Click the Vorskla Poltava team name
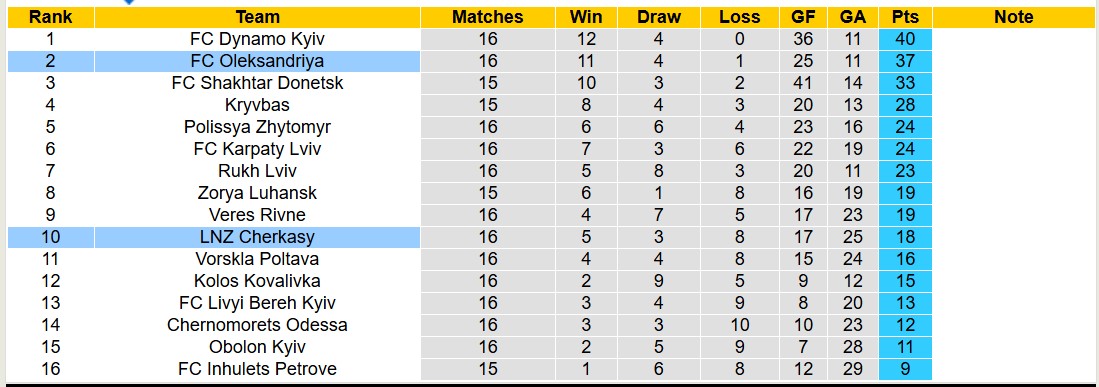The height and width of the screenshot is (387, 1099). pyautogui.click(x=257, y=259)
